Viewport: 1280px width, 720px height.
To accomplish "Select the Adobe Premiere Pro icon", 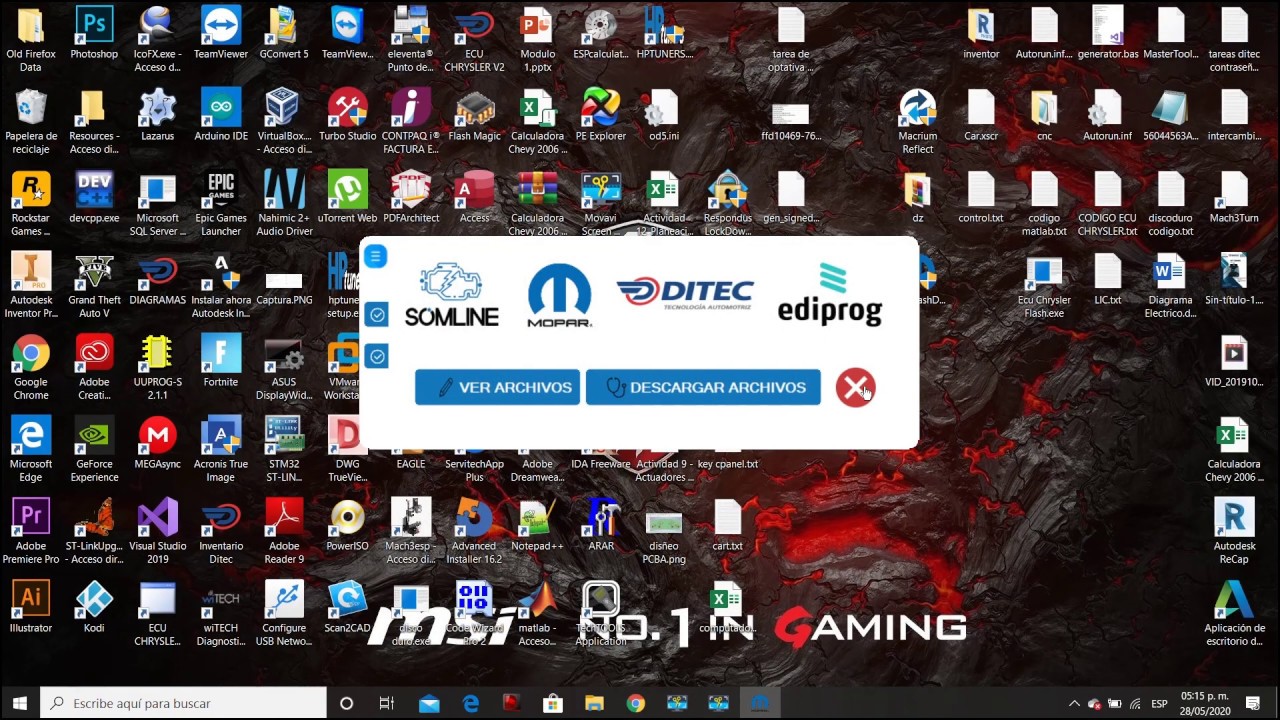I will pos(31,532).
